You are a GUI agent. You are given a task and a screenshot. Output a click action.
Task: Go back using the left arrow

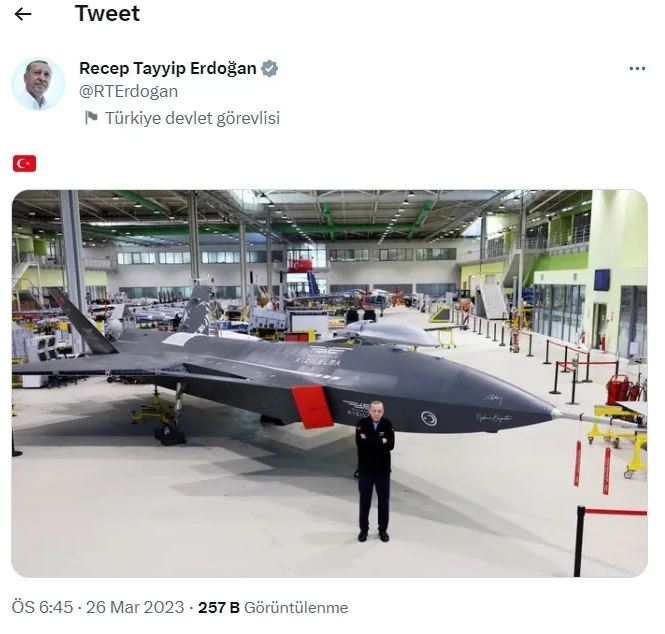(23, 14)
